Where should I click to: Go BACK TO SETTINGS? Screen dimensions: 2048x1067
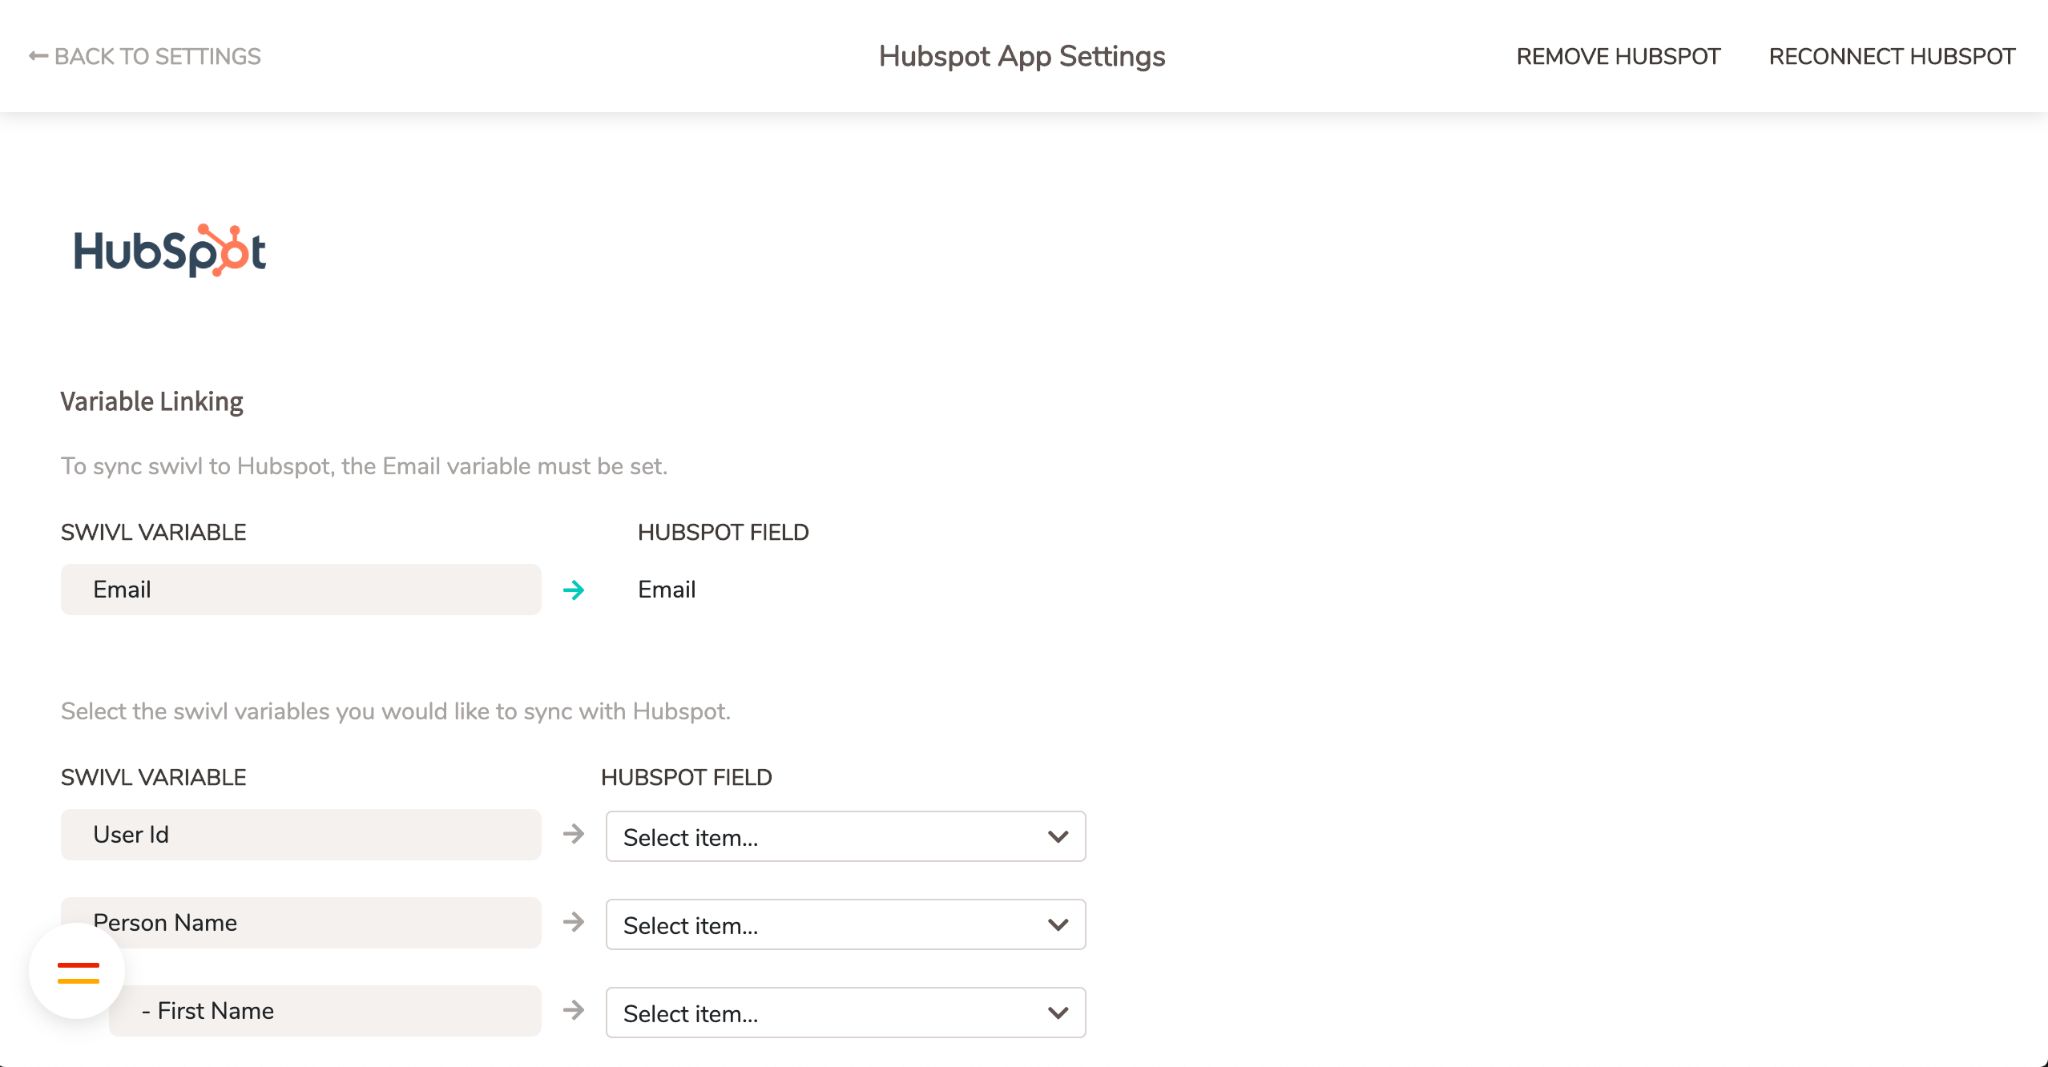(144, 56)
